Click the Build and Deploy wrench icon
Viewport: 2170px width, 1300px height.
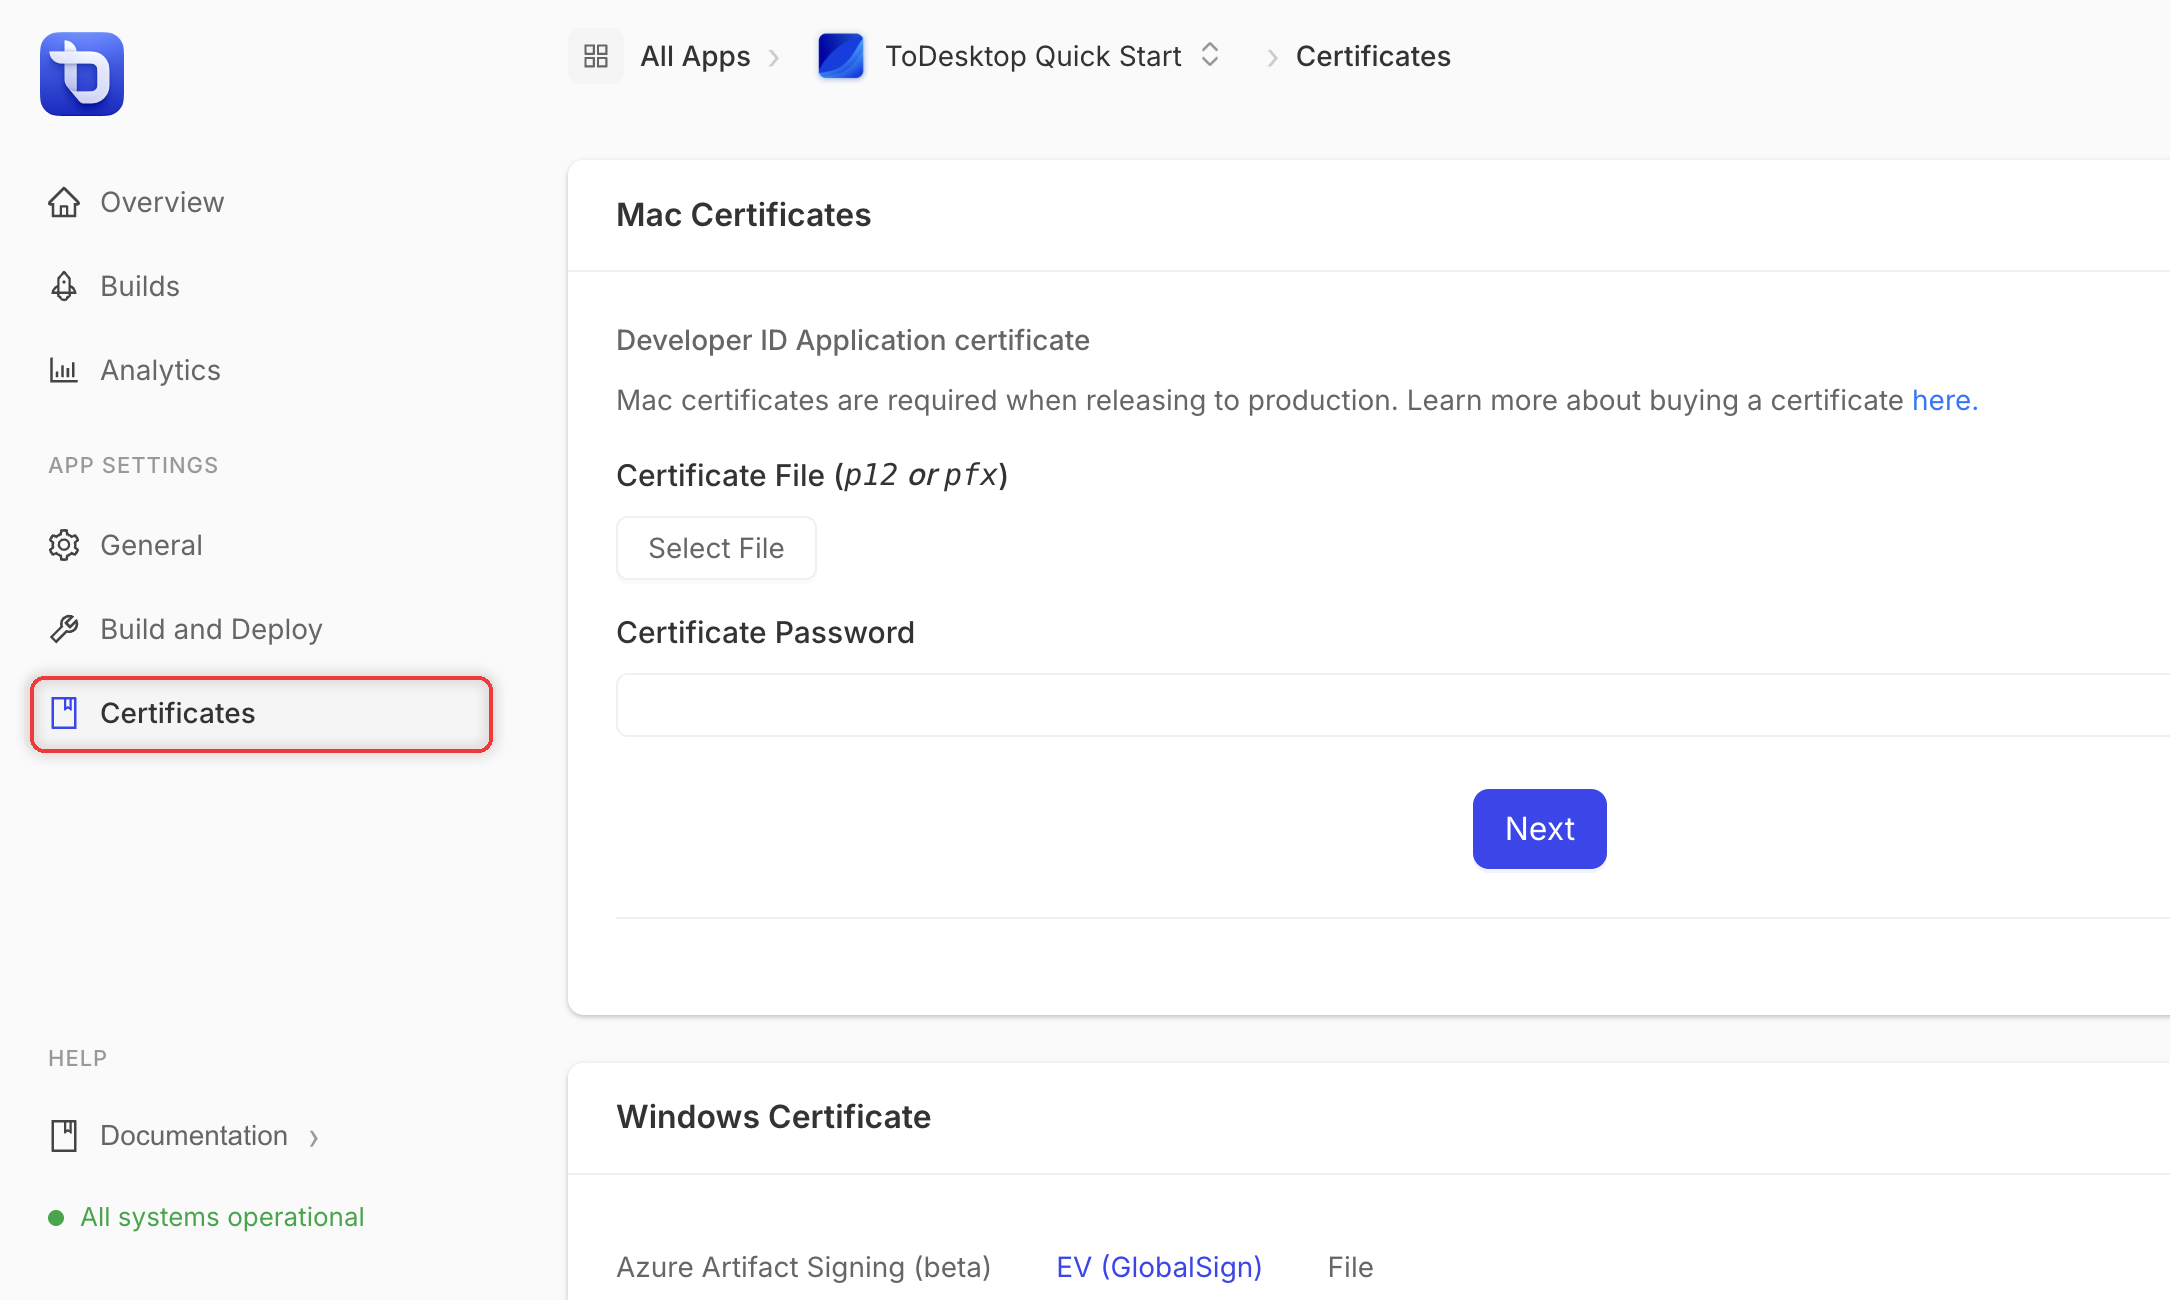tap(64, 629)
